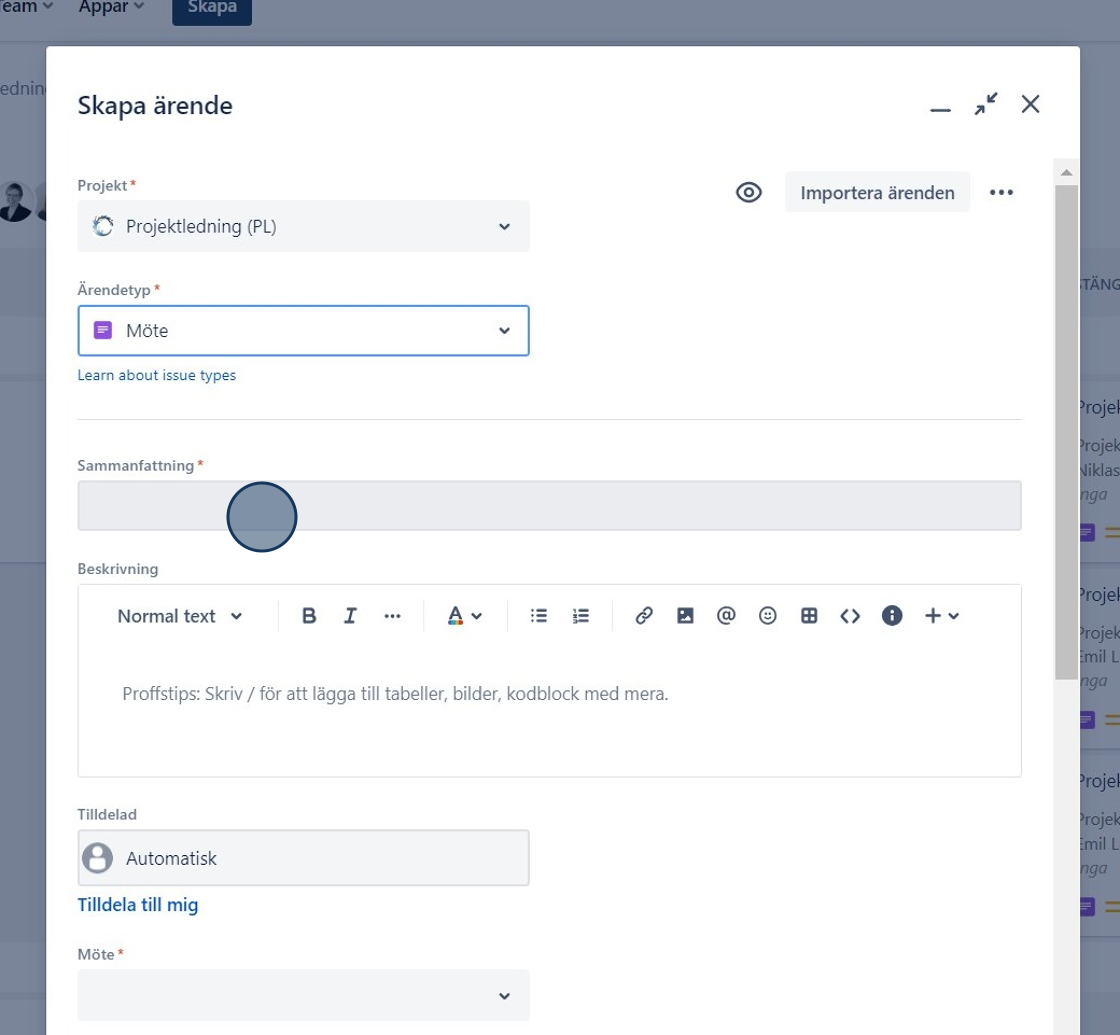Insert a code snippet block
Image resolution: width=1120 pixels, height=1035 pixels.
pyautogui.click(x=850, y=616)
